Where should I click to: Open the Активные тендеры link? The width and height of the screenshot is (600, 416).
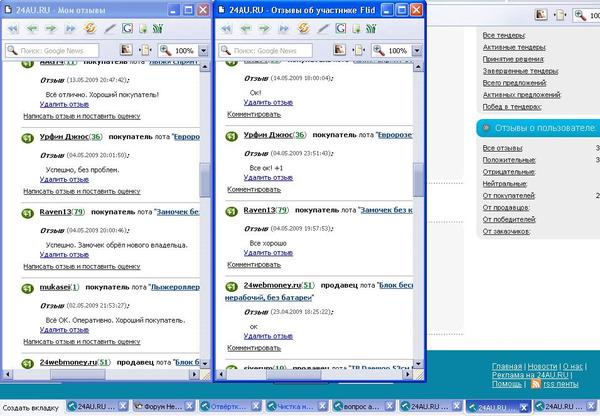514,47
